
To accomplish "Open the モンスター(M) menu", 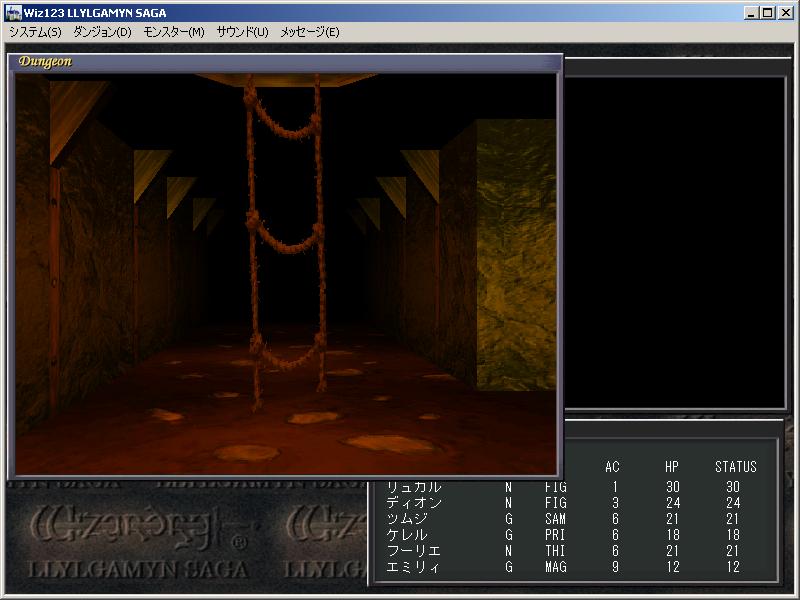I will click(x=174, y=32).
